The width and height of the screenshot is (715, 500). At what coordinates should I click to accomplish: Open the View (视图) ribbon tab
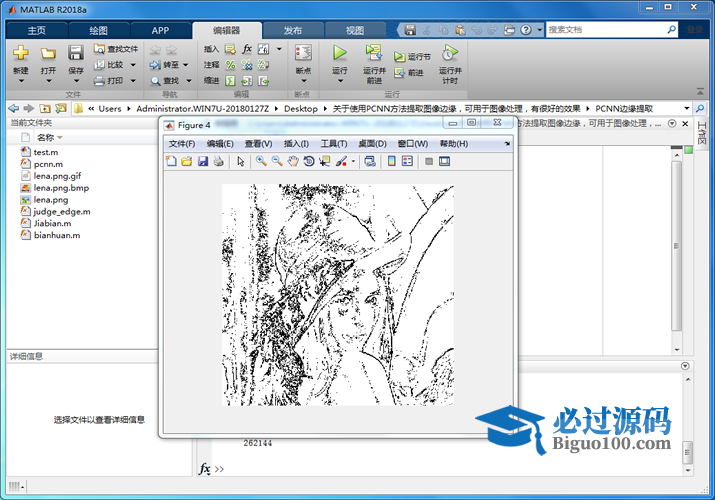[355, 31]
